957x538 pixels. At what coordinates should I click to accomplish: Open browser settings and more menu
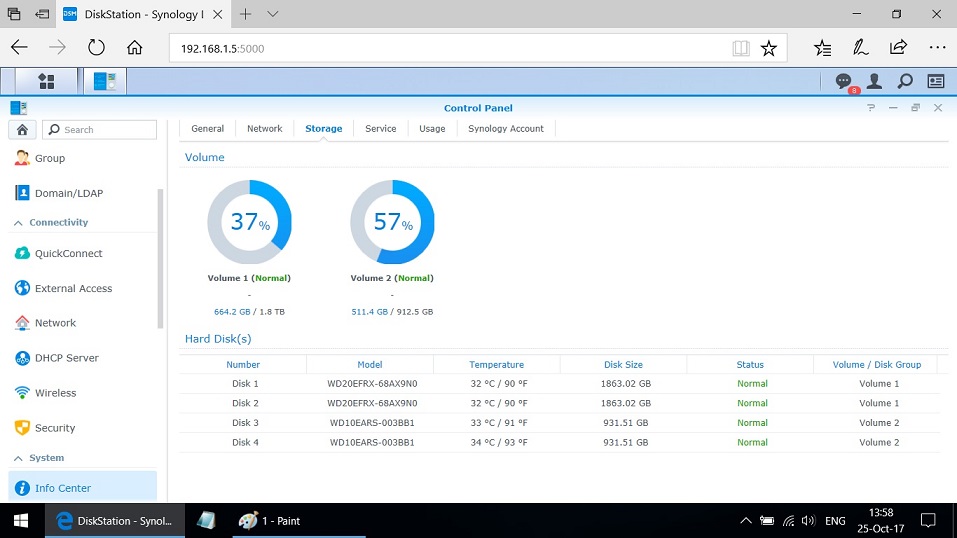point(937,48)
